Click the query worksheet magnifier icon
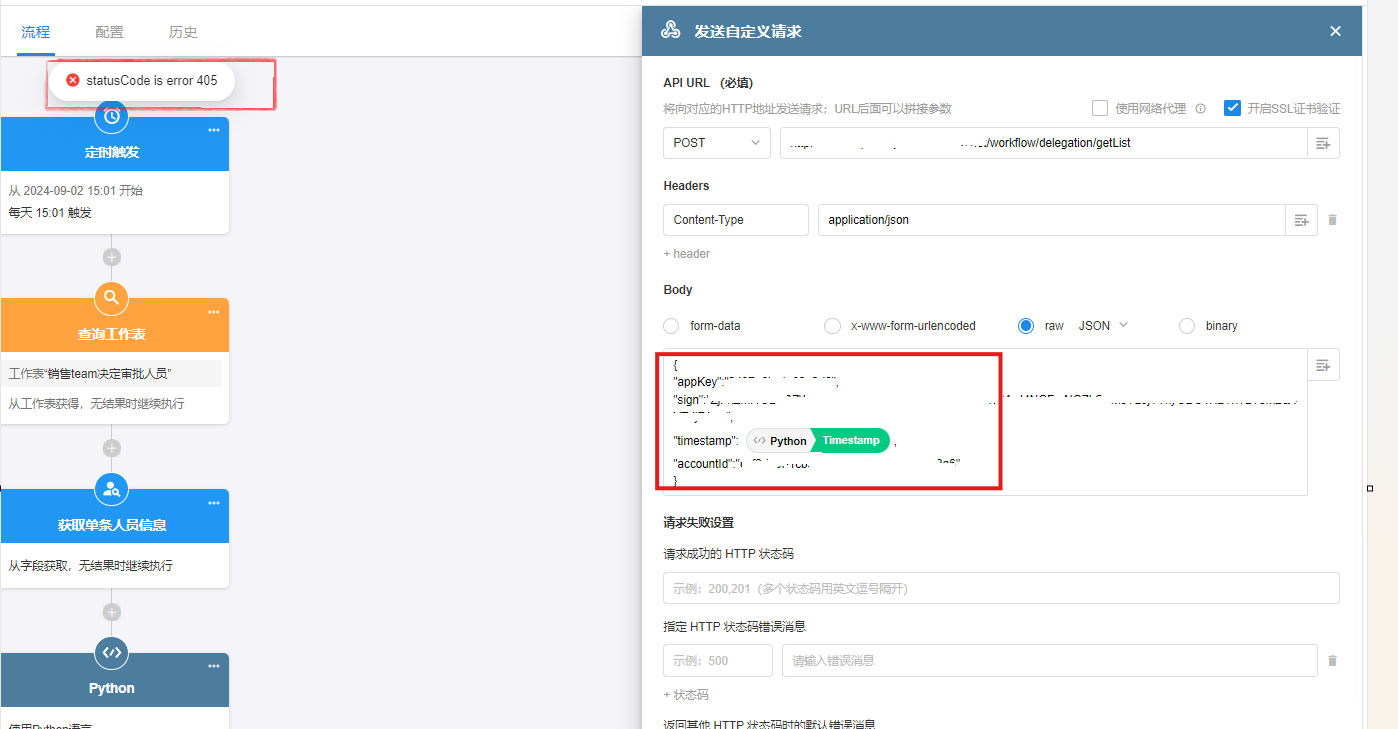Image resolution: width=1398 pixels, height=729 pixels. (x=112, y=297)
